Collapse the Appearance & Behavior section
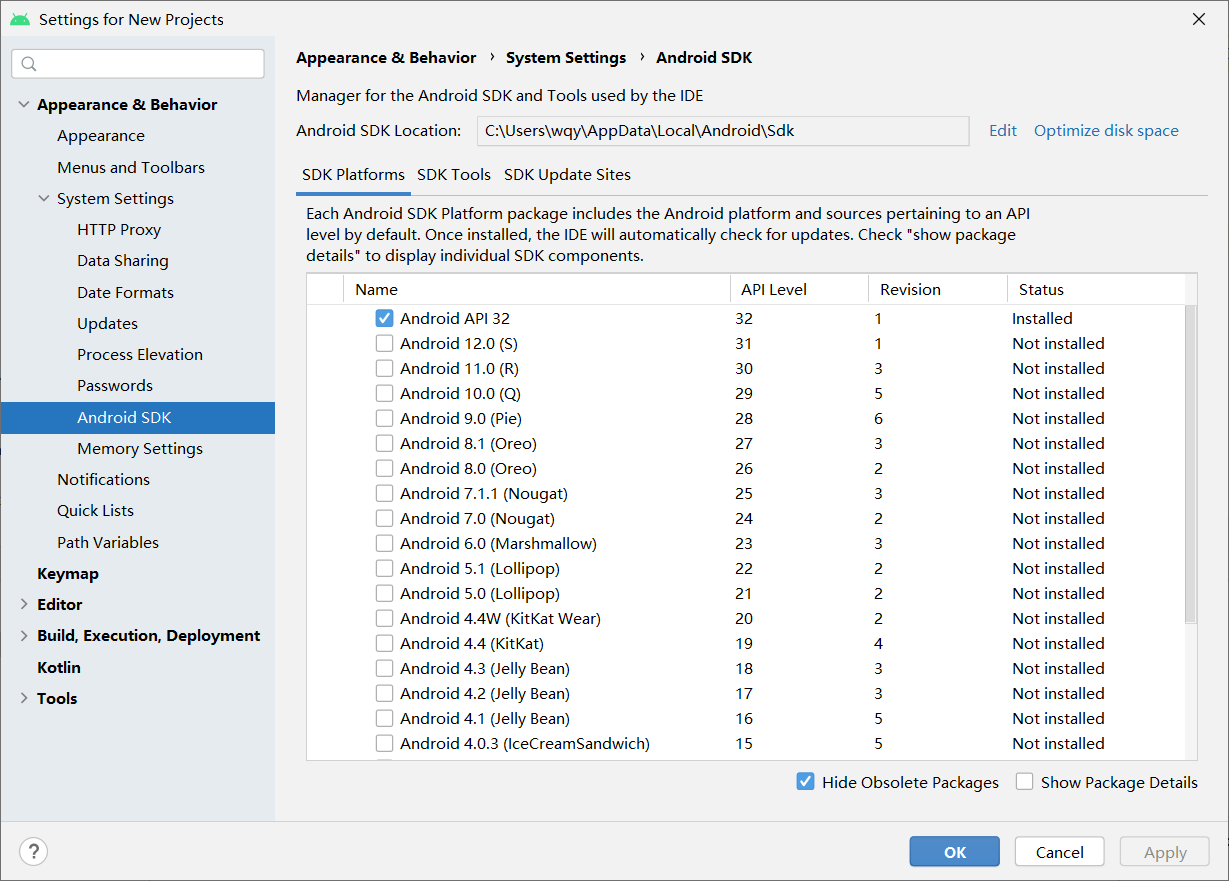This screenshot has height=881, width=1229. point(24,105)
